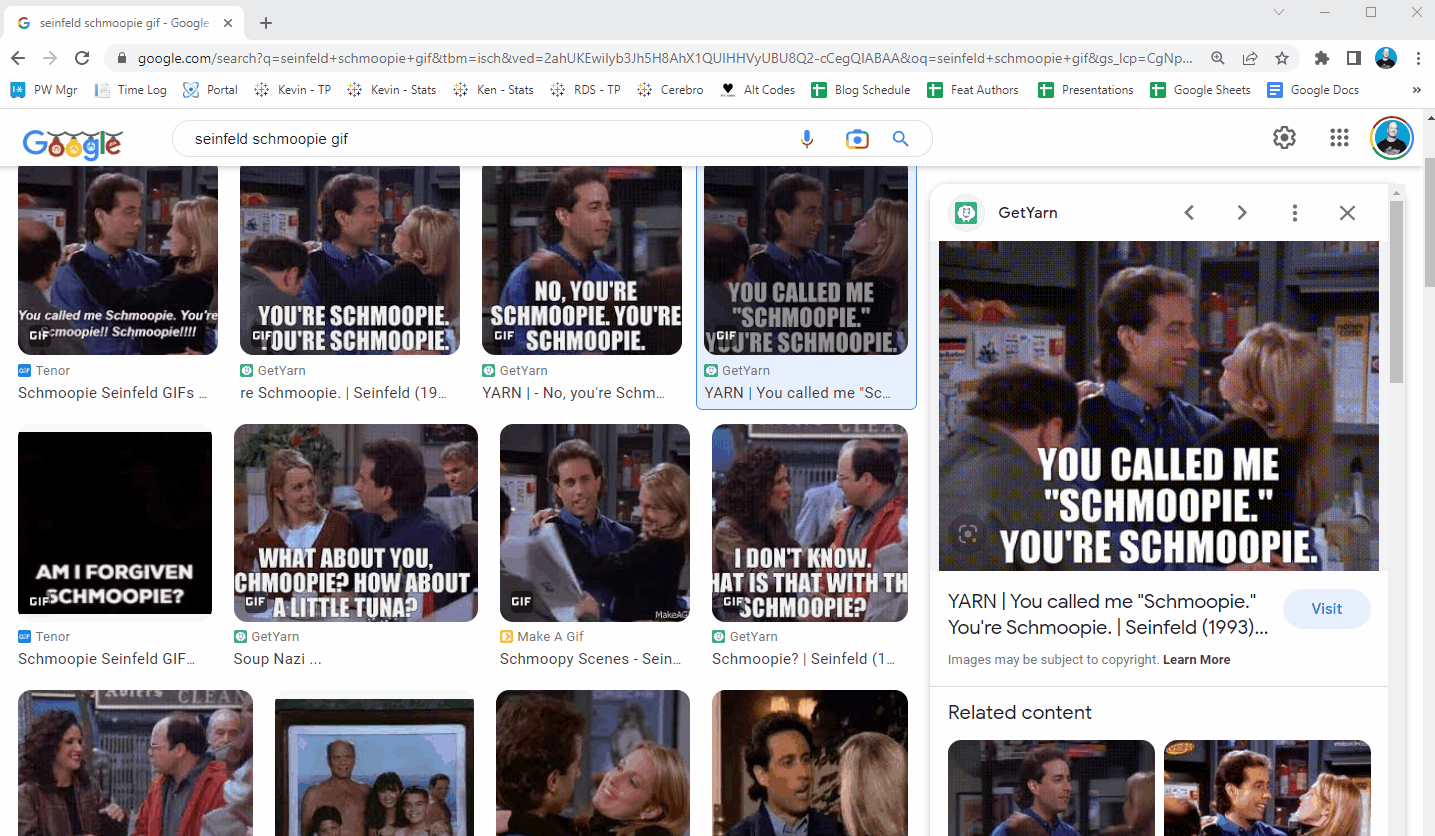This screenshot has height=836, width=1435.
Task: Open the Google apps grid
Action: 1340,138
